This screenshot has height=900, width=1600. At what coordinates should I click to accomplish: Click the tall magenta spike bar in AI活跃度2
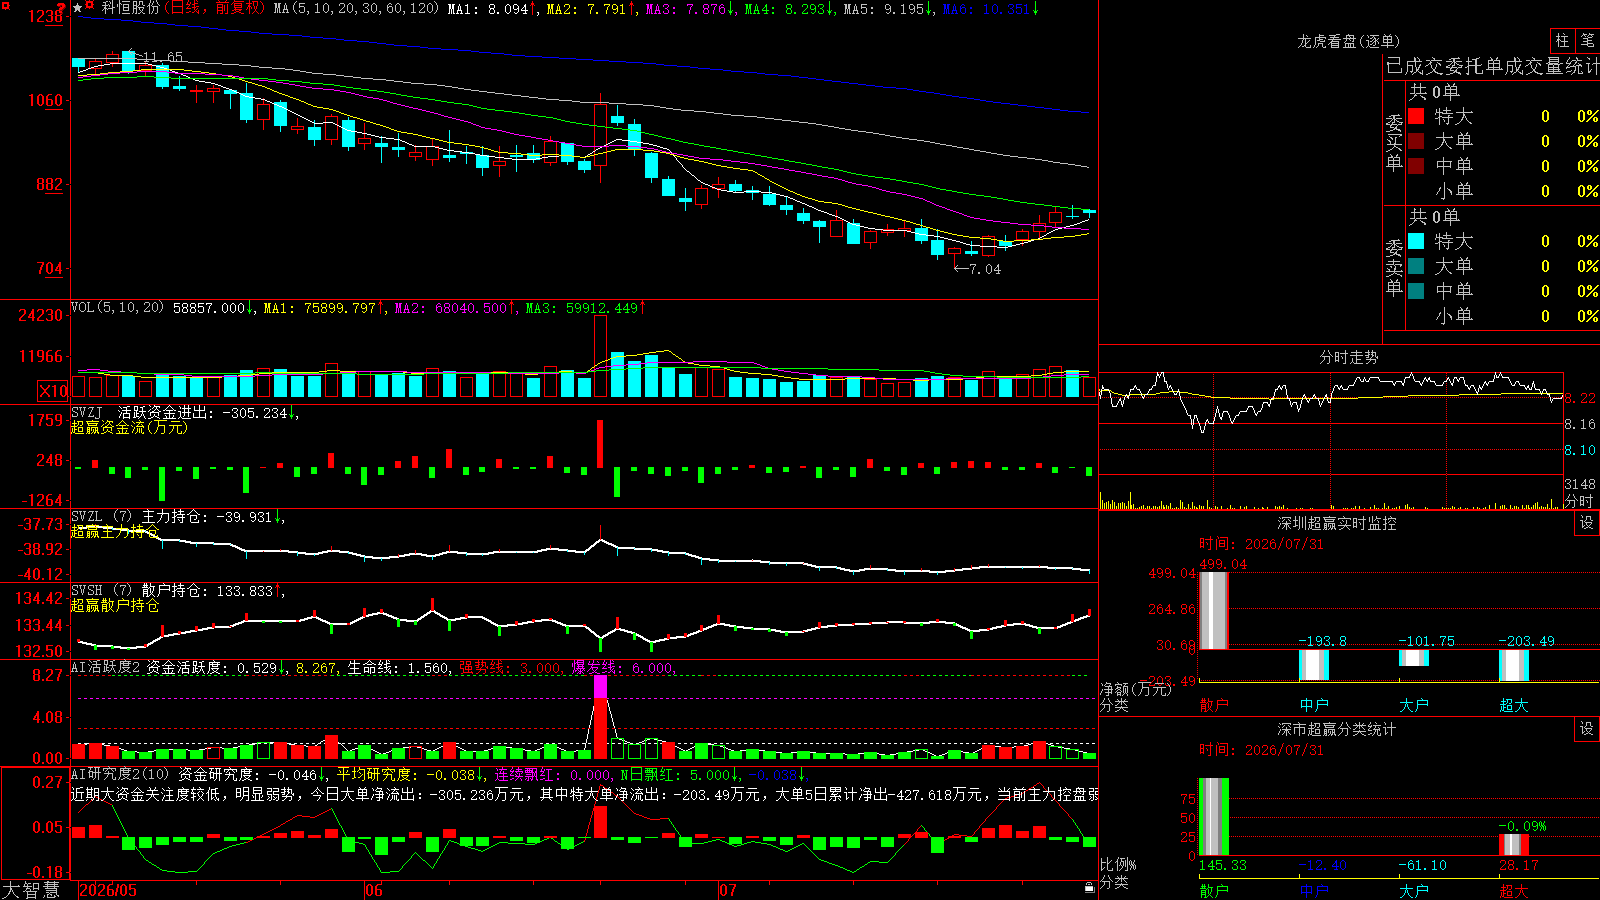coord(600,686)
